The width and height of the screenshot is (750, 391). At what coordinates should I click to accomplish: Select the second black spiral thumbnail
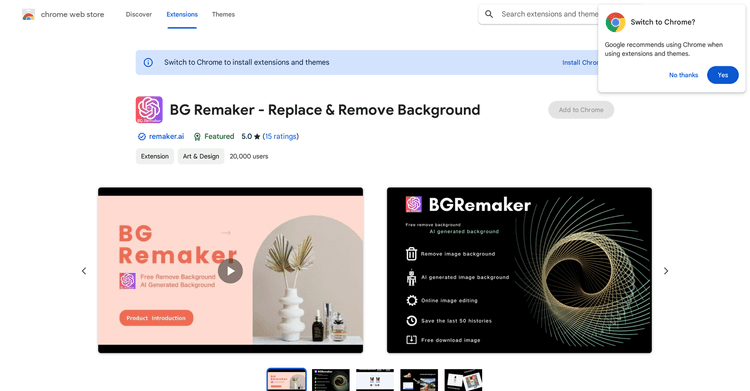pos(331,380)
